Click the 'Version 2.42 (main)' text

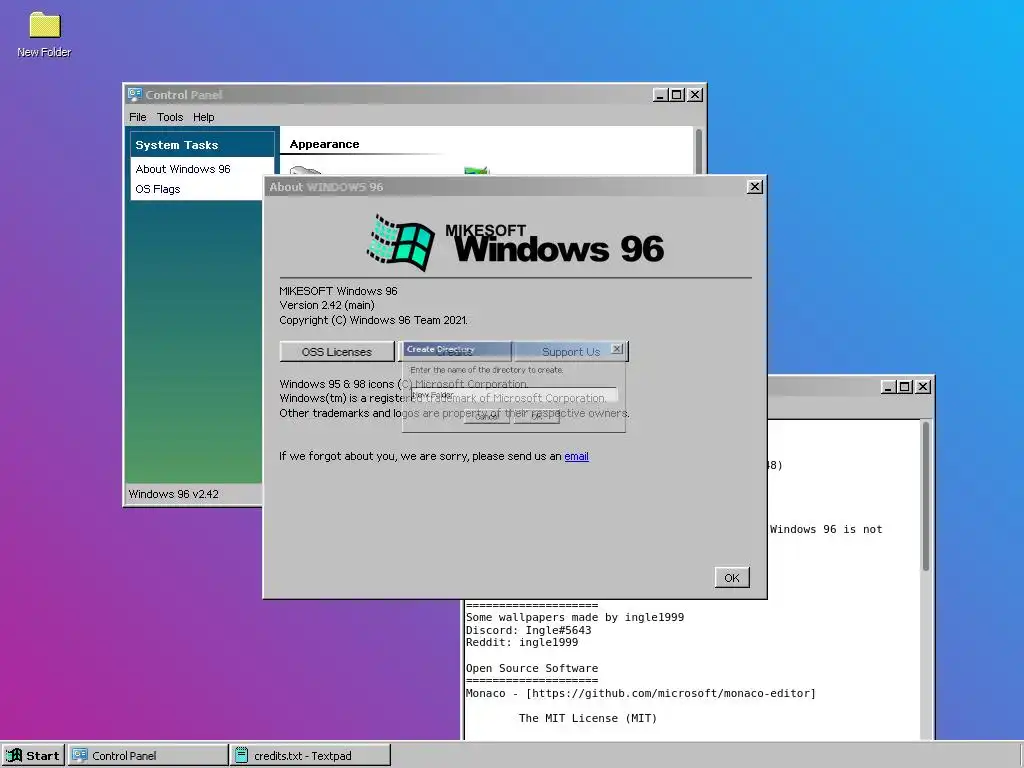[x=327, y=305]
